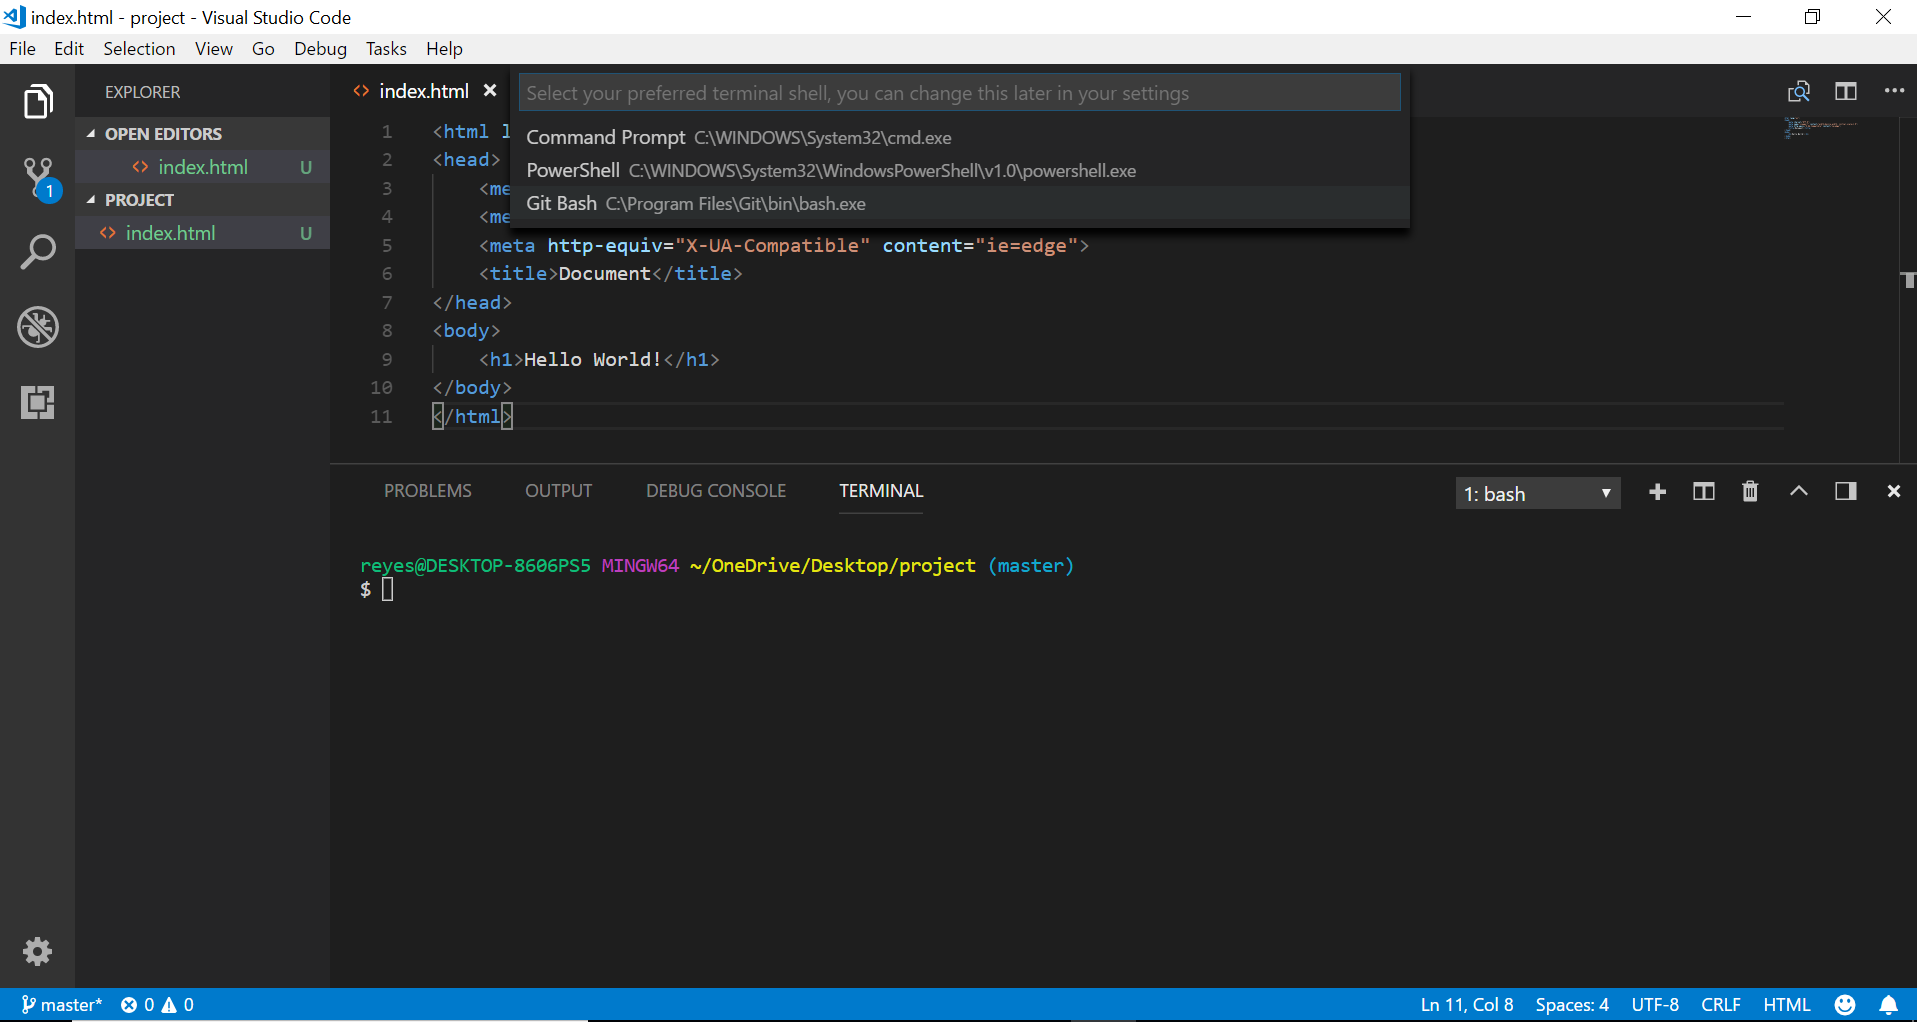The image size is (1917, 1022).
Task: Click the X-UA-Compatible attribute value
Action: 773,246
